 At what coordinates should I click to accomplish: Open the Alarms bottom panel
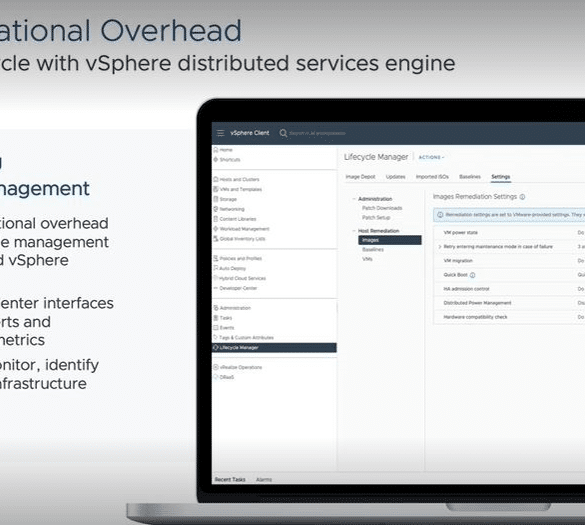point(264,479)
